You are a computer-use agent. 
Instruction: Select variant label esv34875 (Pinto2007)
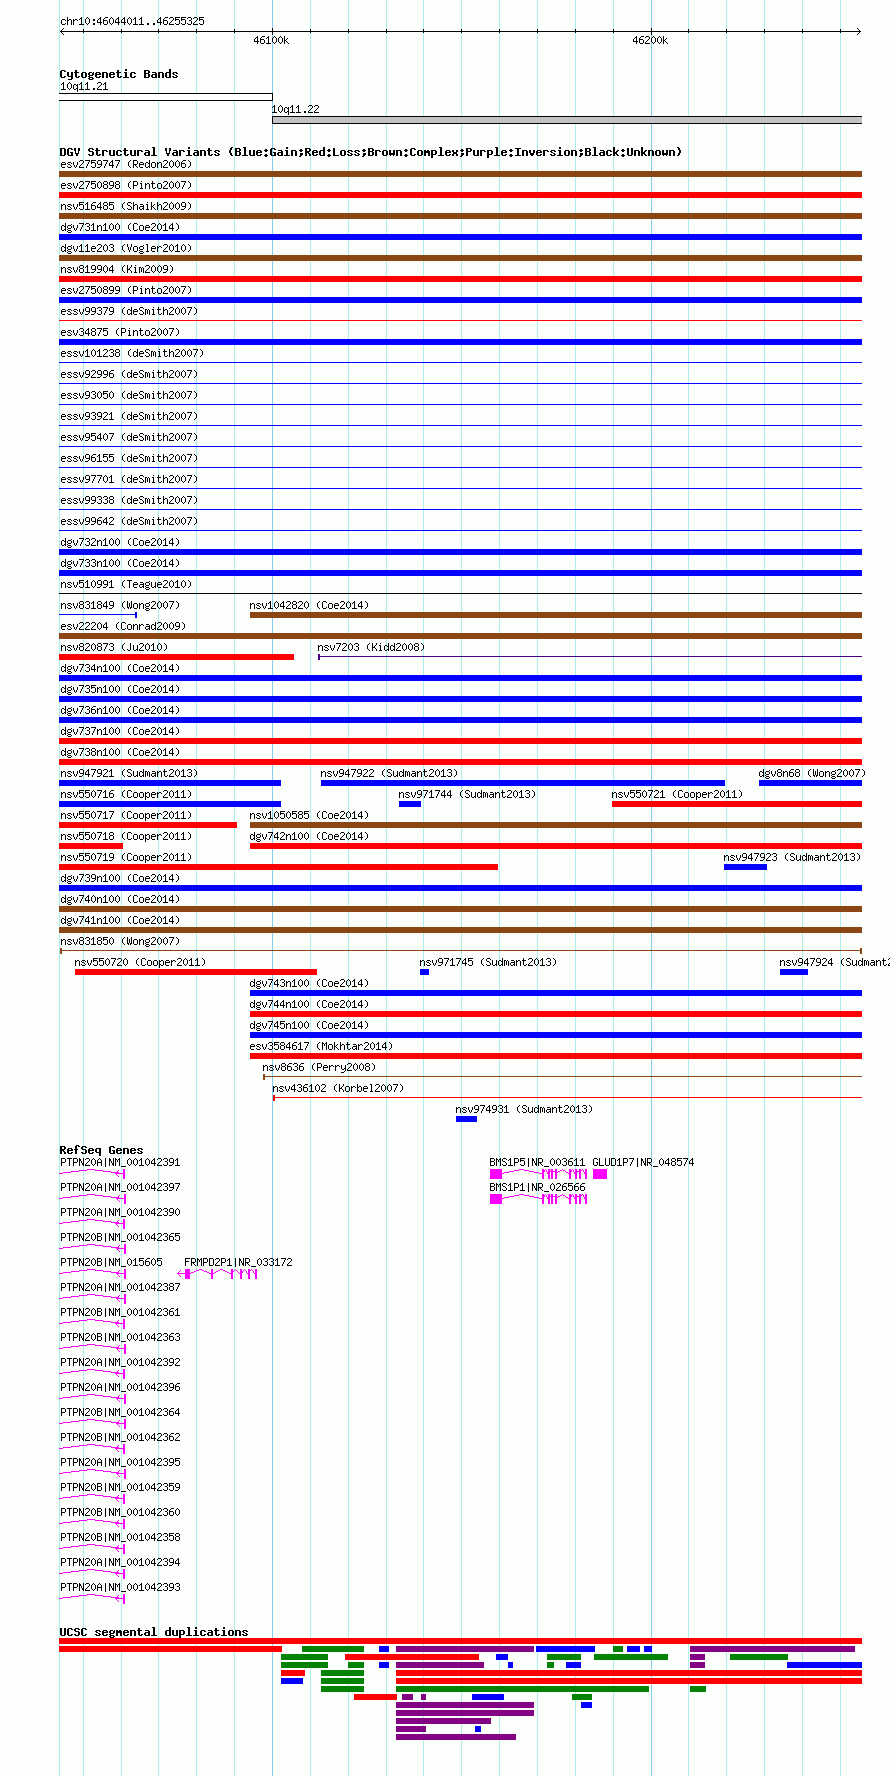(x=120, y=332)
